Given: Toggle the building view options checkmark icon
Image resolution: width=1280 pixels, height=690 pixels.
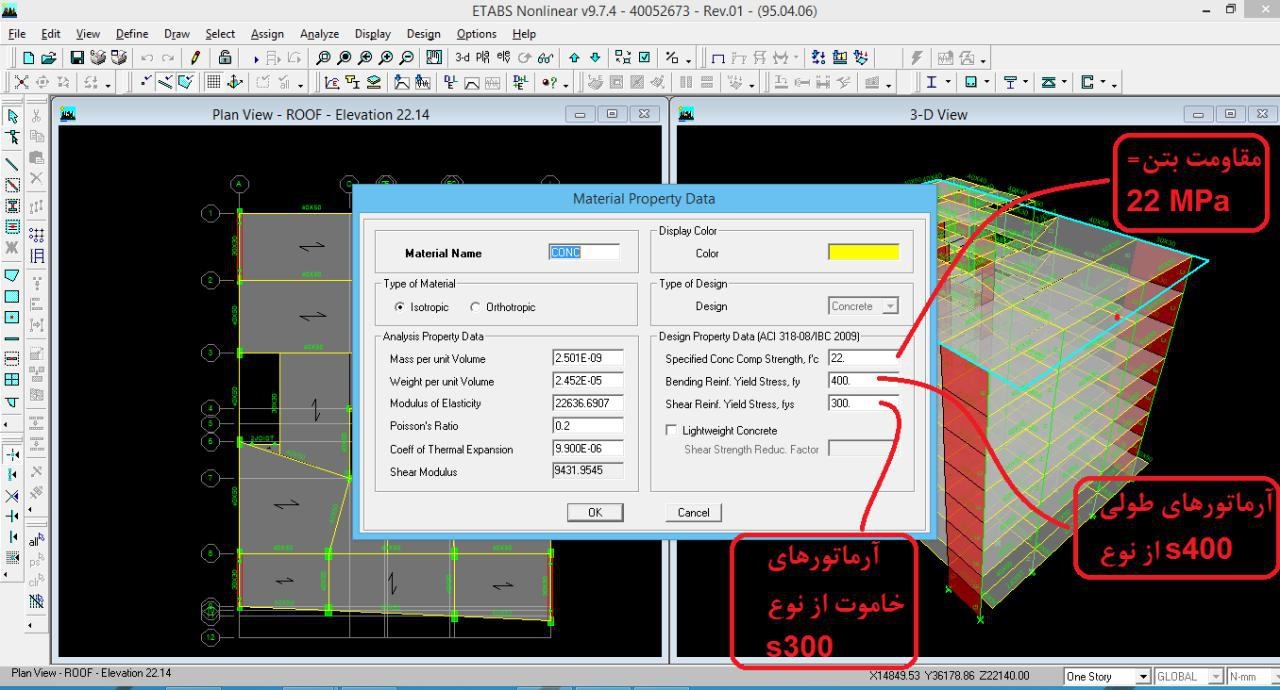Looking at the screenshot, I should 644,58.
